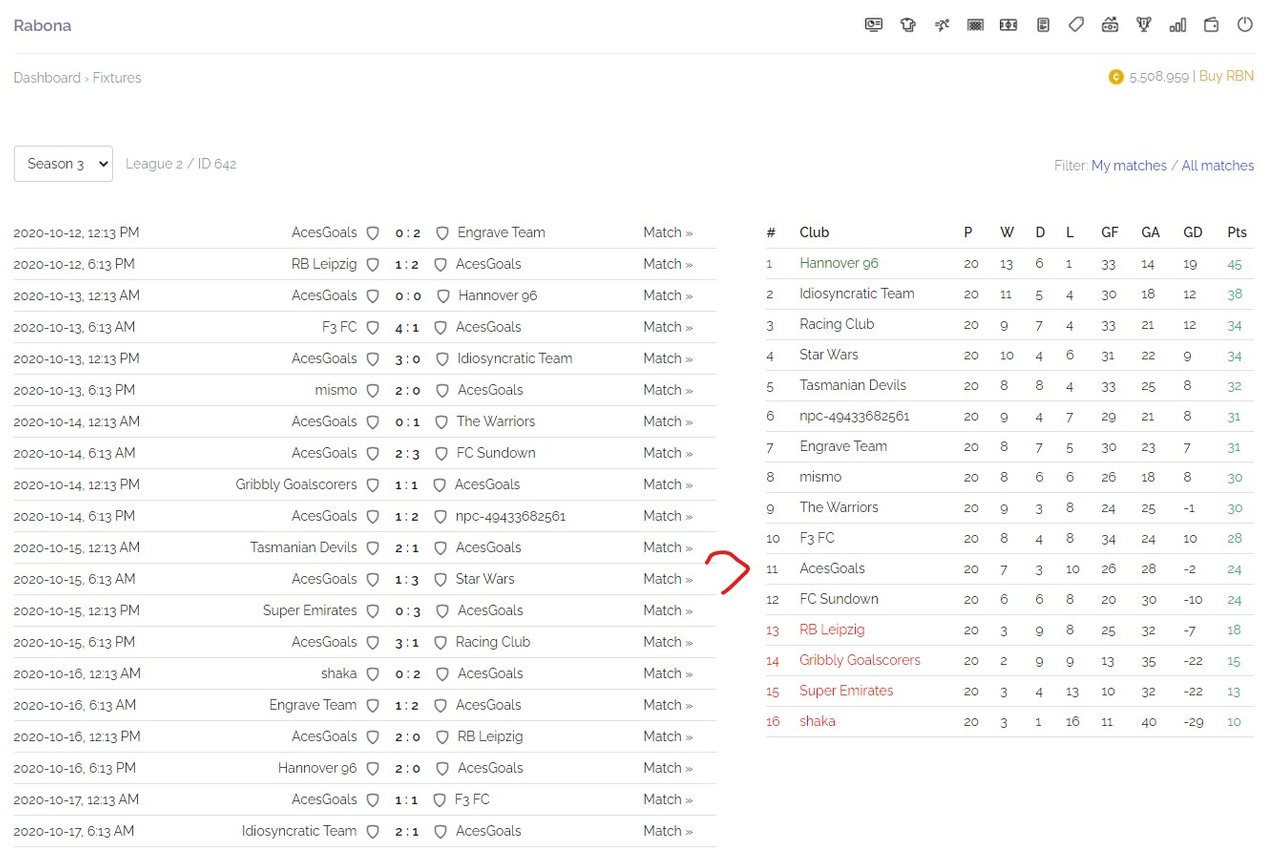The width and height of the screenshot is (1280, 855).
Task: Click the team jersey icon
Action: click(908, 25)
